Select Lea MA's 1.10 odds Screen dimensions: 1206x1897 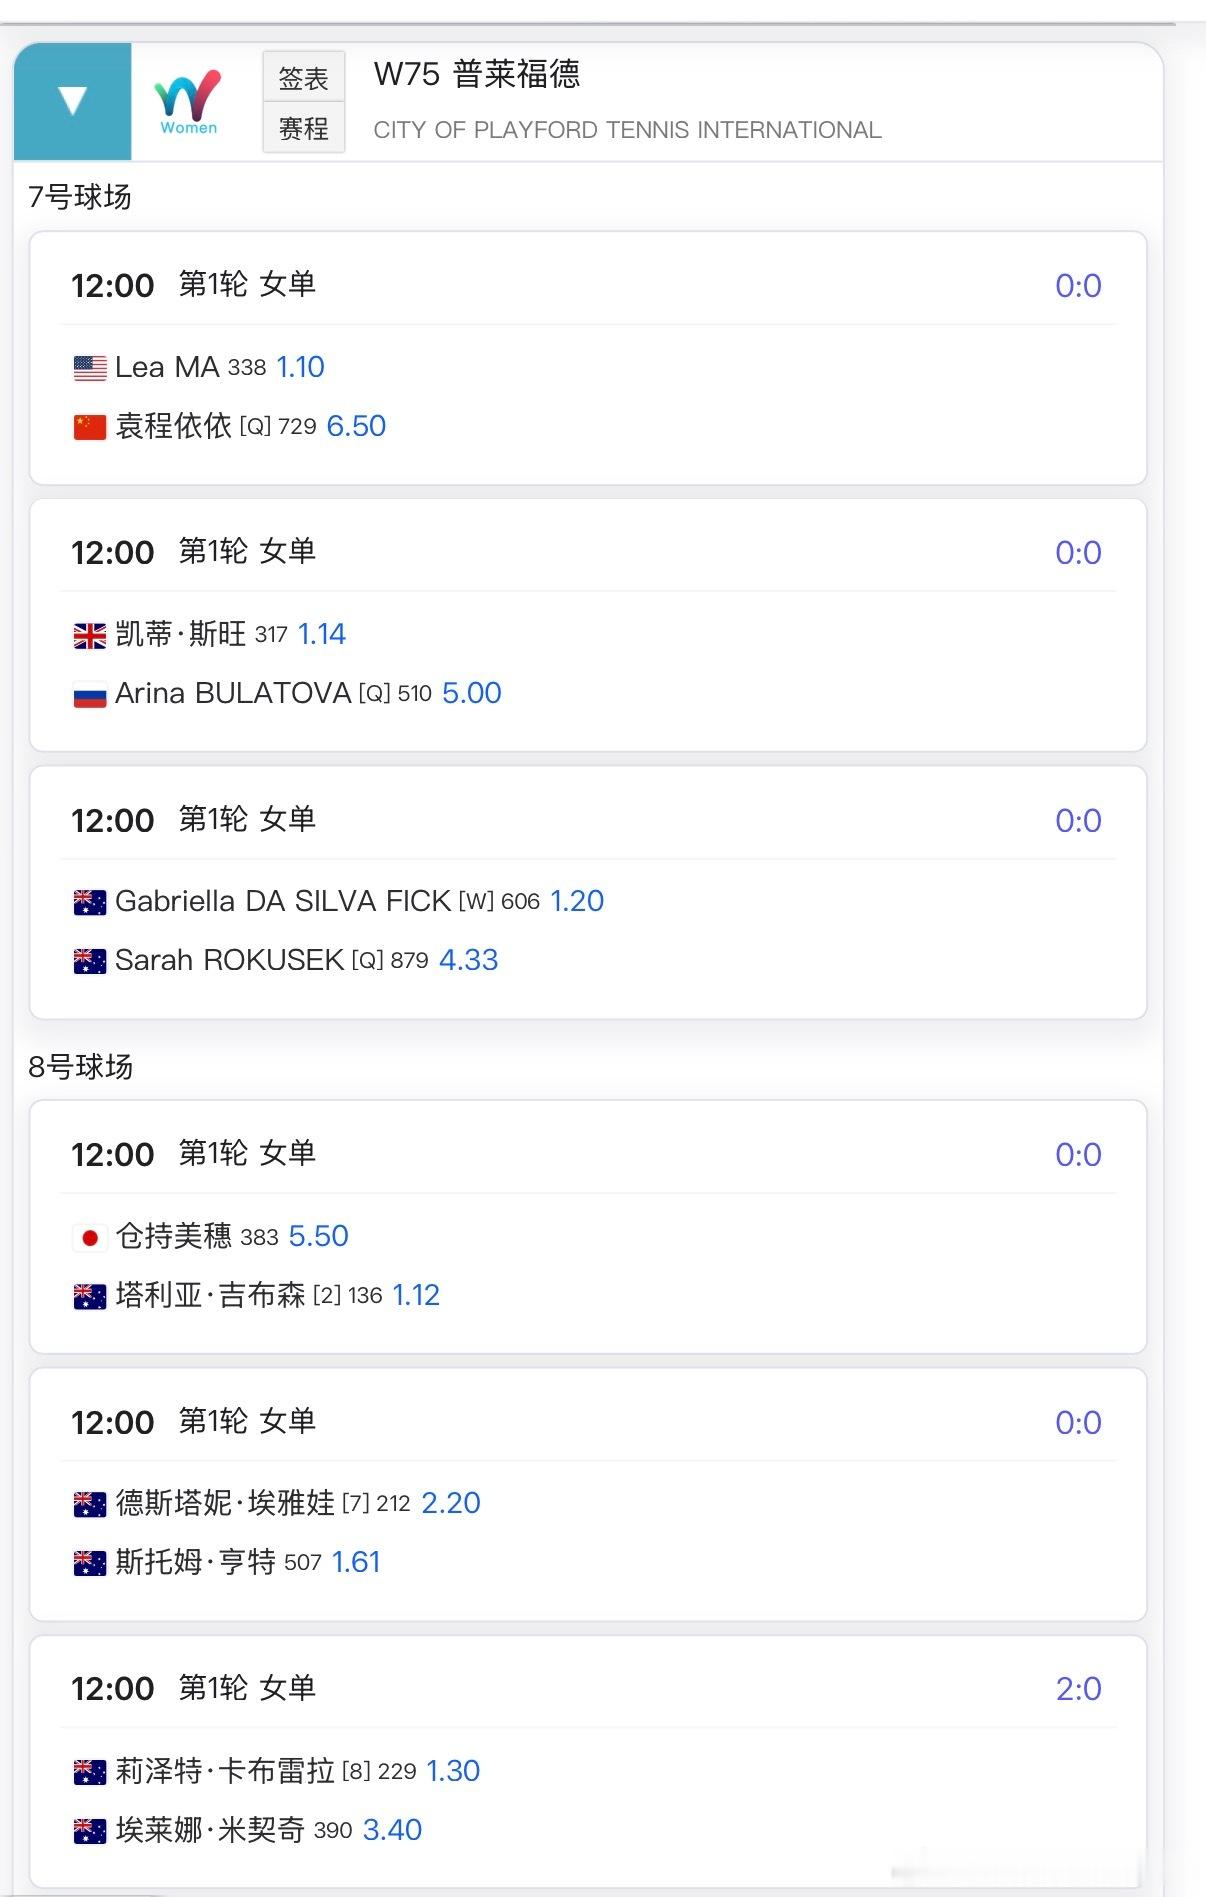tap(300, 367)
